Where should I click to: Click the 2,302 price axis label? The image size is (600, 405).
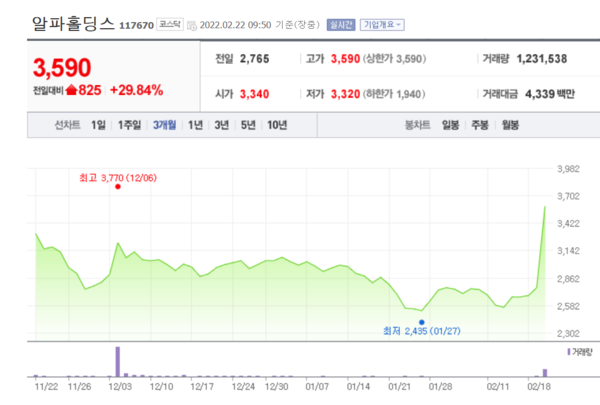pyautogui.click(x=568, y=334)
